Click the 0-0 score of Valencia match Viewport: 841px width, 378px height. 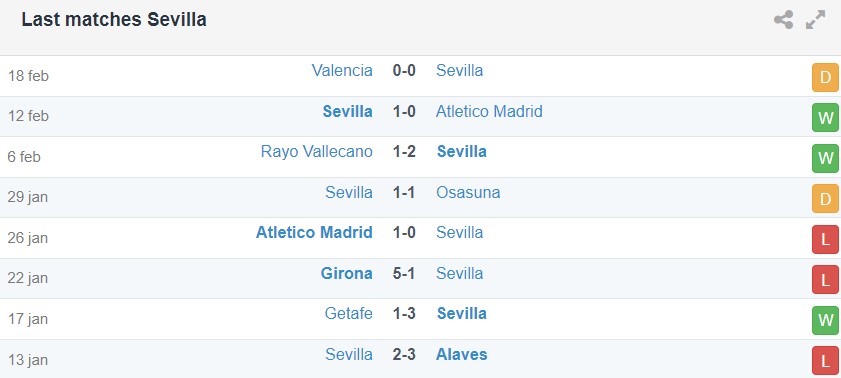[404, 70]
